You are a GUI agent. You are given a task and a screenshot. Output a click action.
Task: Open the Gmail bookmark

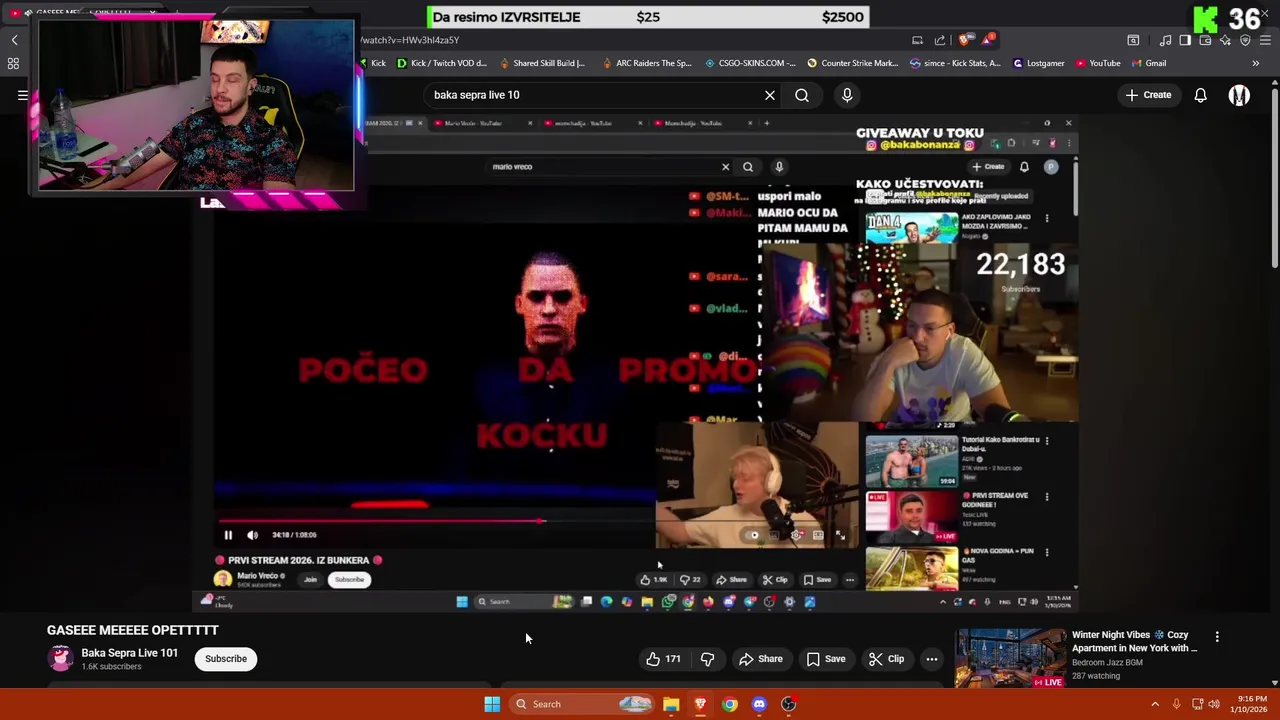click(1149, 63)
